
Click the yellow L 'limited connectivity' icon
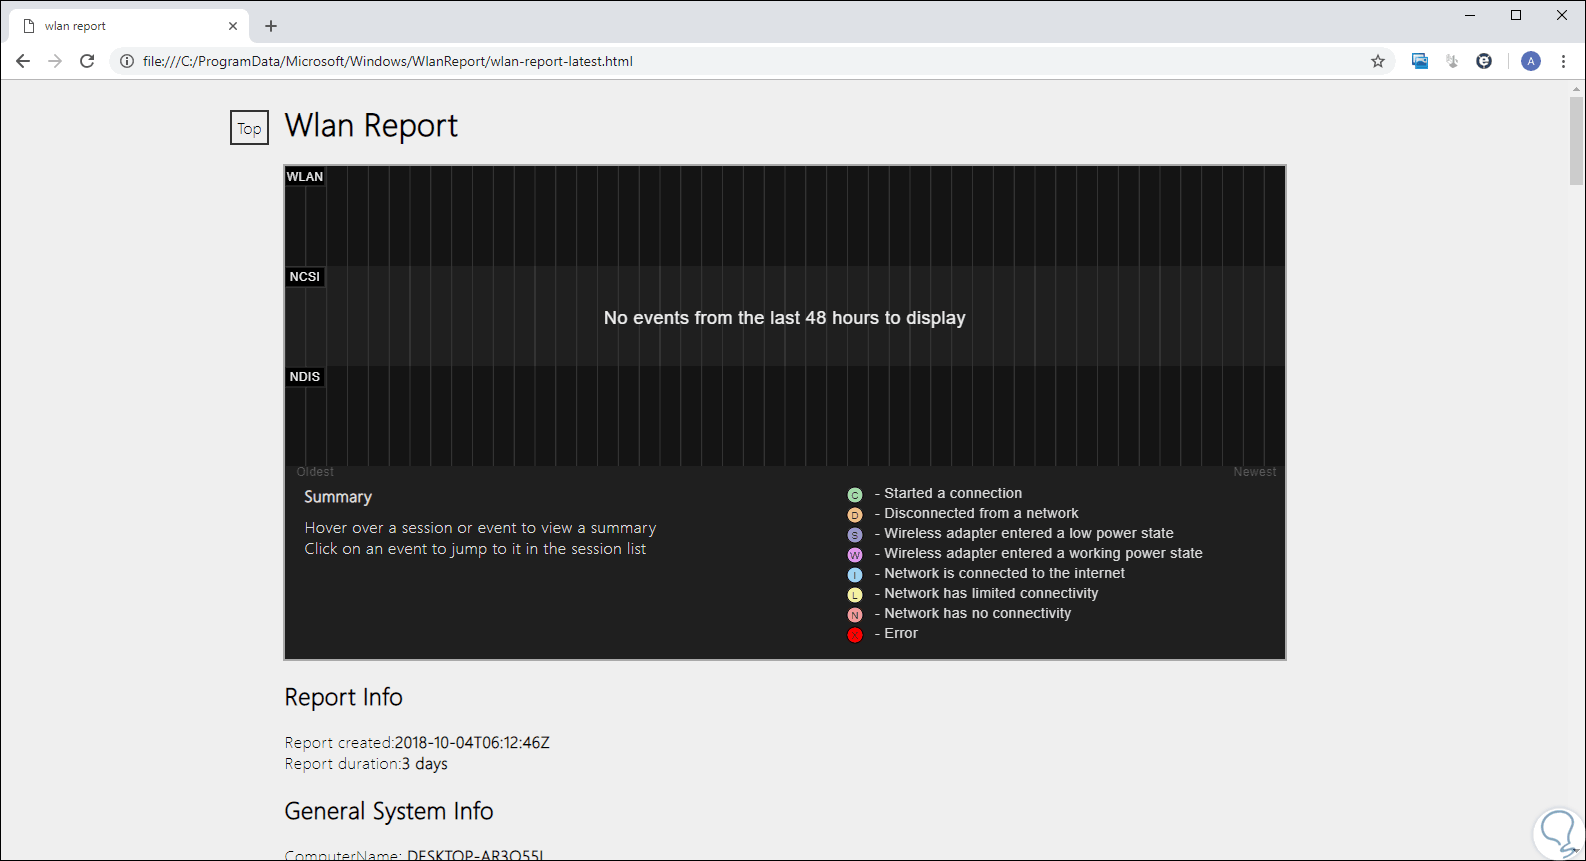[x=855, y=595]
